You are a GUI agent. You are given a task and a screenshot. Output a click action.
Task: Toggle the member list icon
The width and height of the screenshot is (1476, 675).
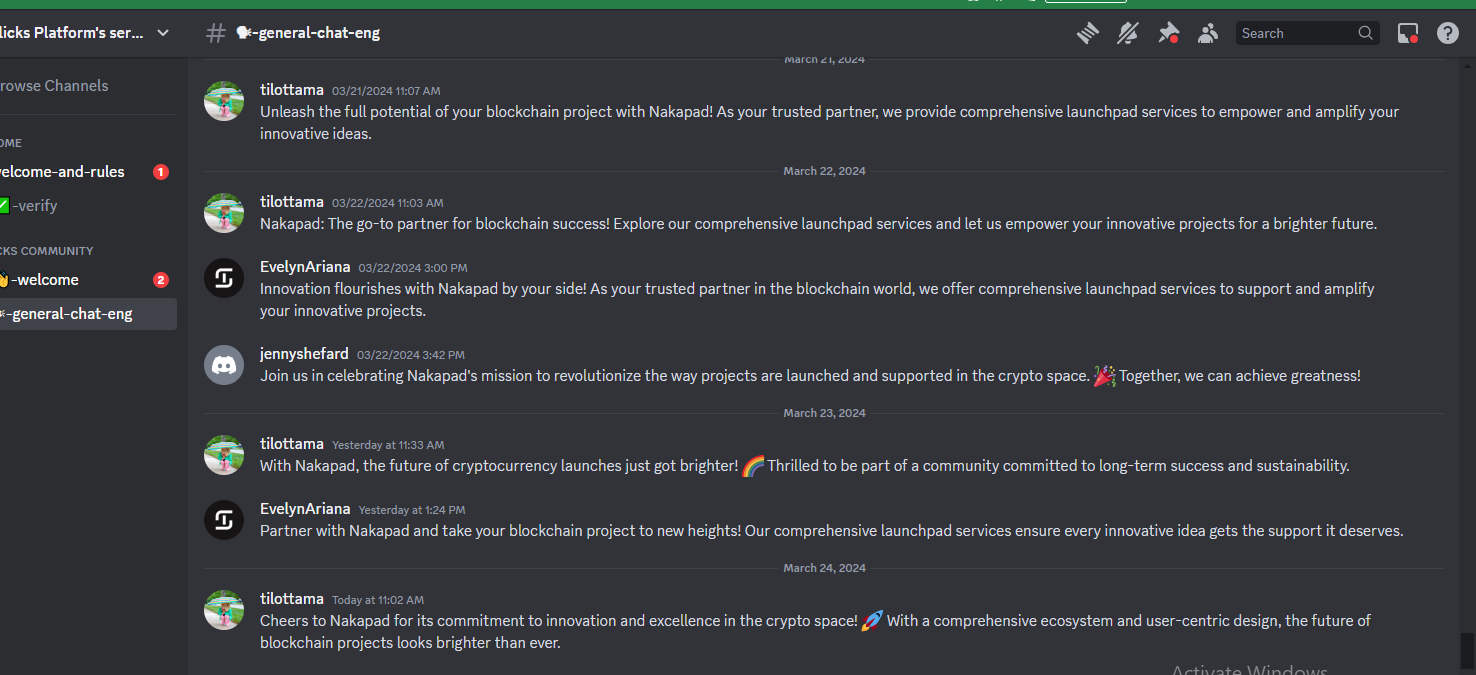tap(1208, 33)
